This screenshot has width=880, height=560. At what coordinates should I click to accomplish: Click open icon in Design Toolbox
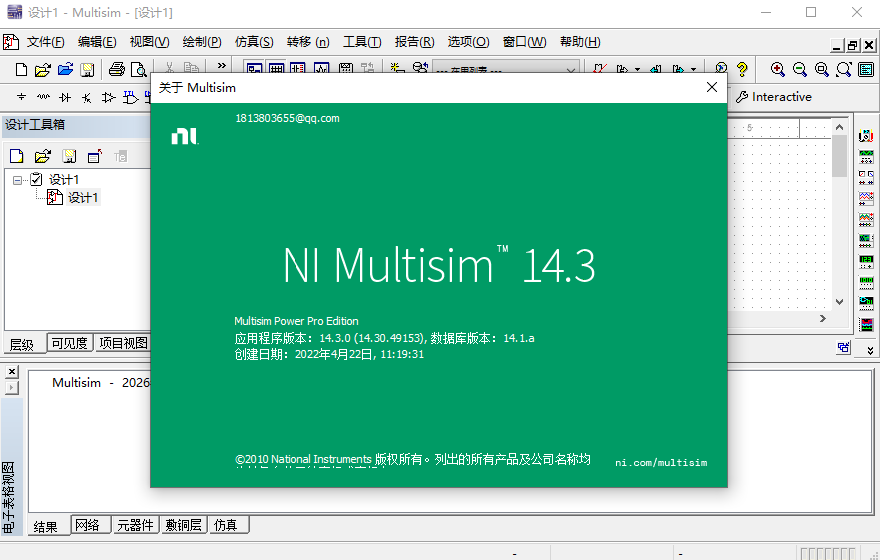tap(43, 156)
